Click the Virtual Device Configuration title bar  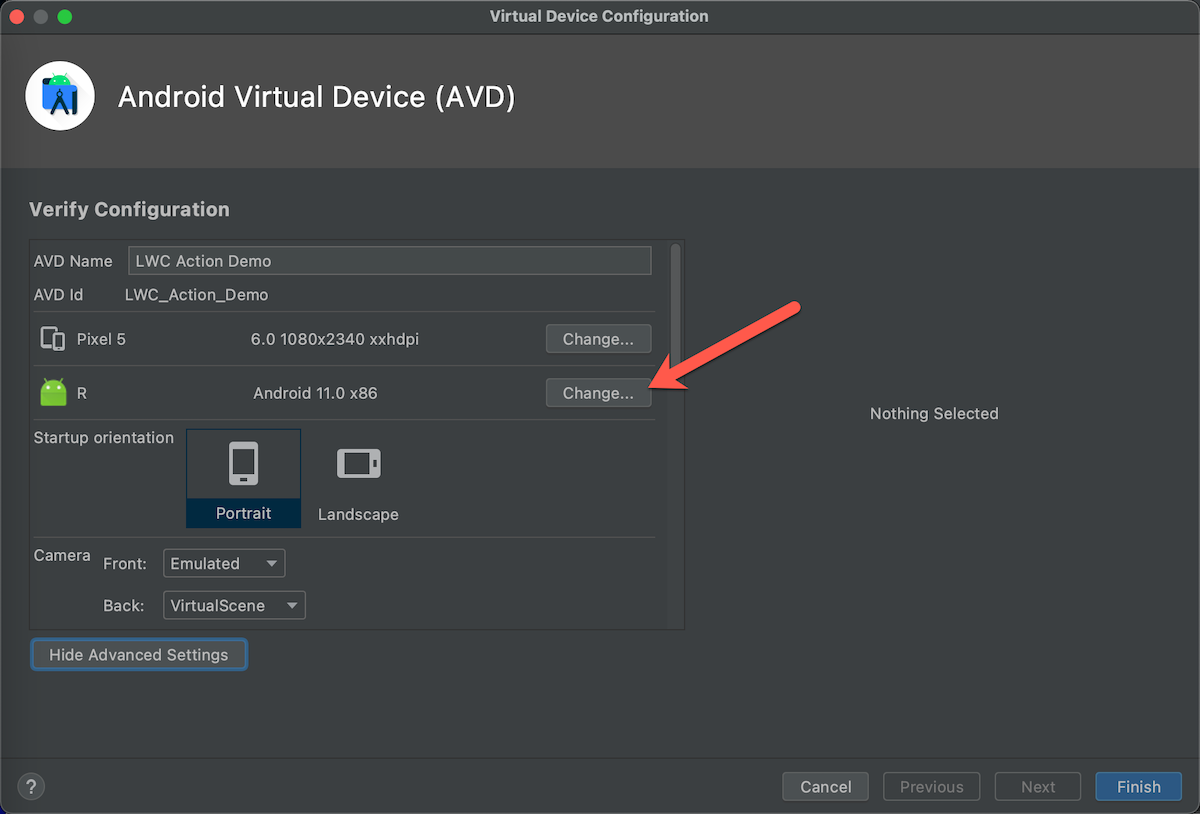click(x=598, y=16)
